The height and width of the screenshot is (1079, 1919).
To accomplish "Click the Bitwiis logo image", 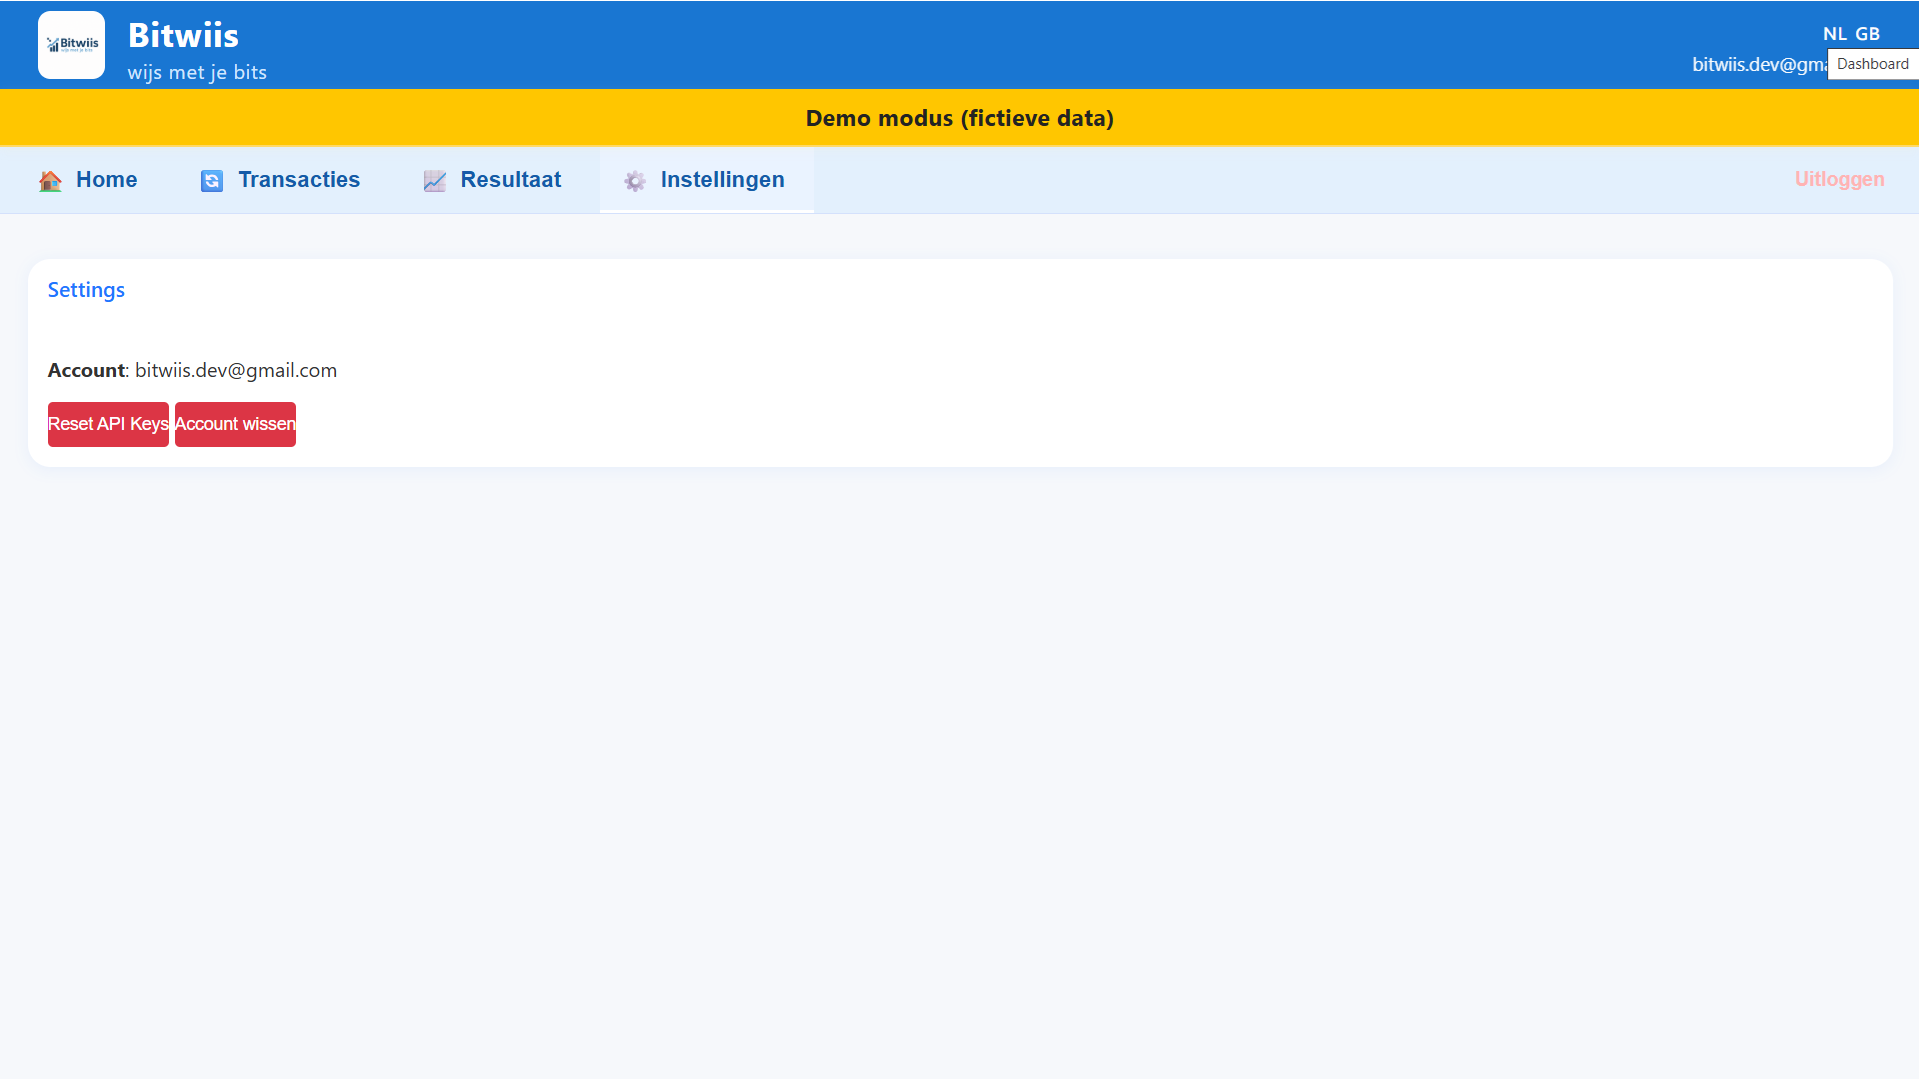I will tap(71, 45).
